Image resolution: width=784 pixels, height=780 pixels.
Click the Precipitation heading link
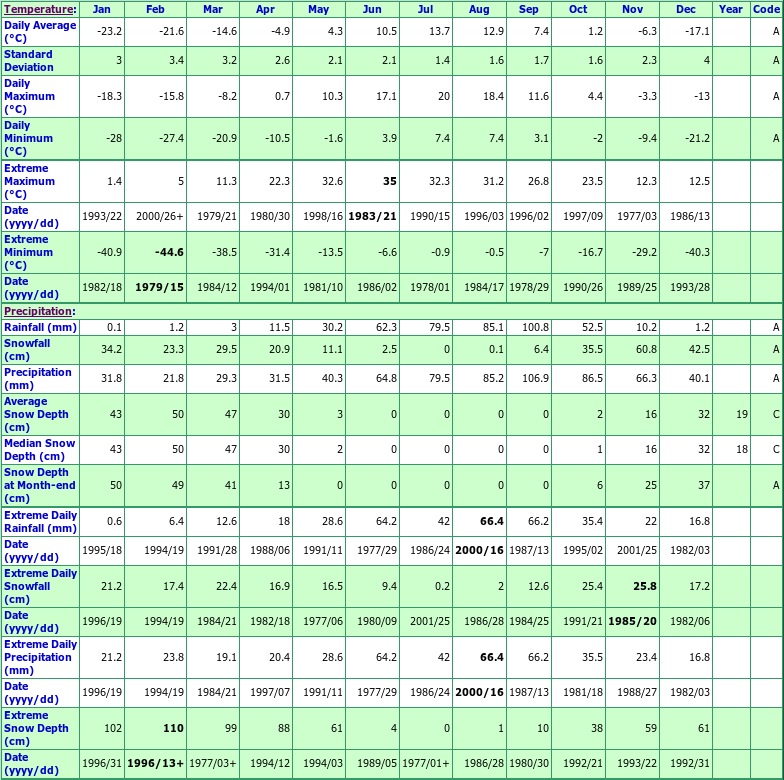[38, 312]
